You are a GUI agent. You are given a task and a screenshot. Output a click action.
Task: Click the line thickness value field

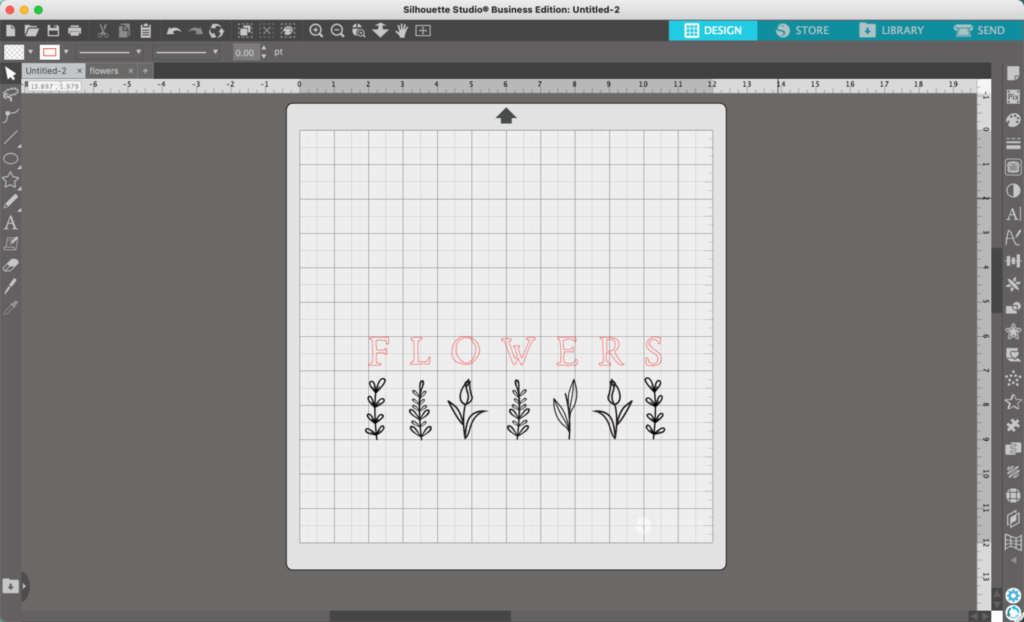point(246,52)
